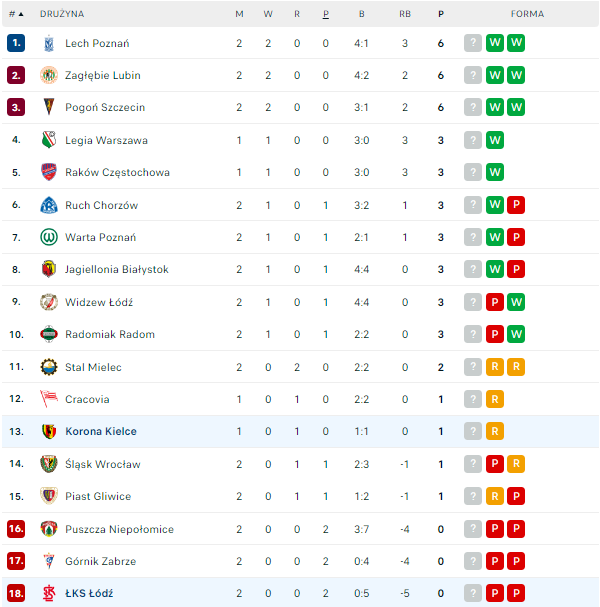Click the Legia Warszawa team logo
Image resolution: width=600 pixels, height=607 pixels.
(x=48, y=140)
